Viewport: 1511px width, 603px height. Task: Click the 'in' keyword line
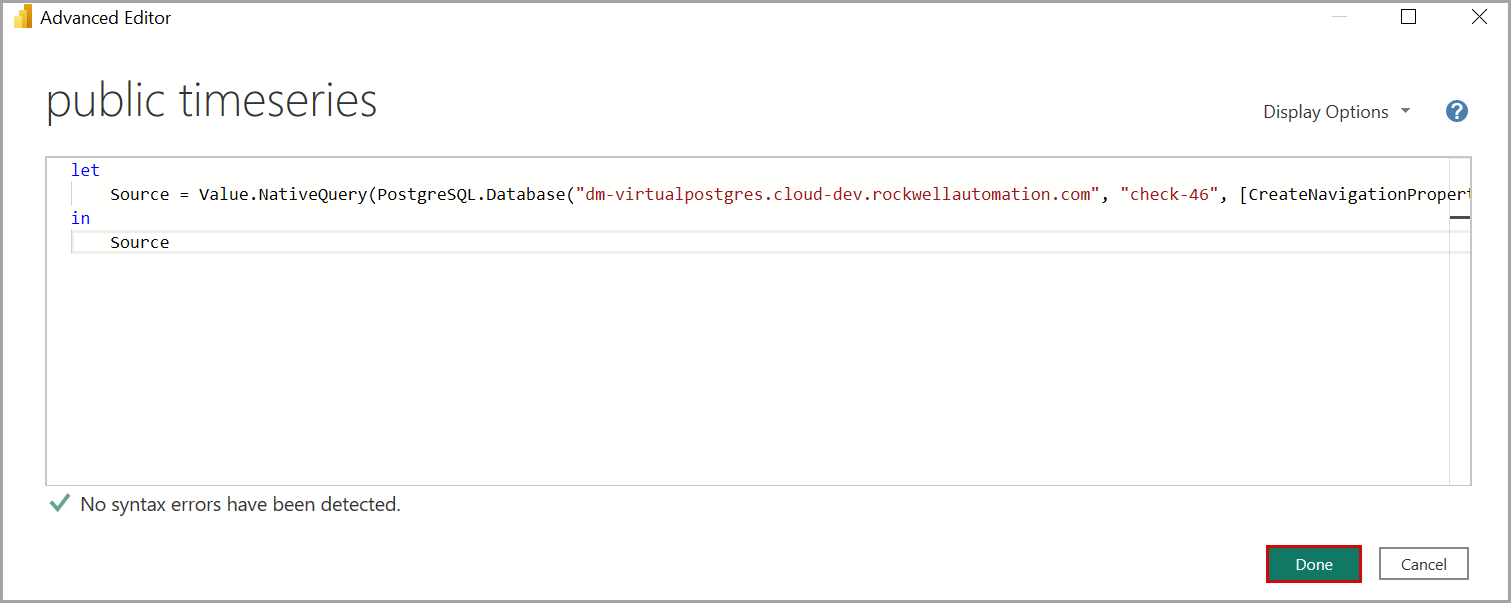pos(80,218)
